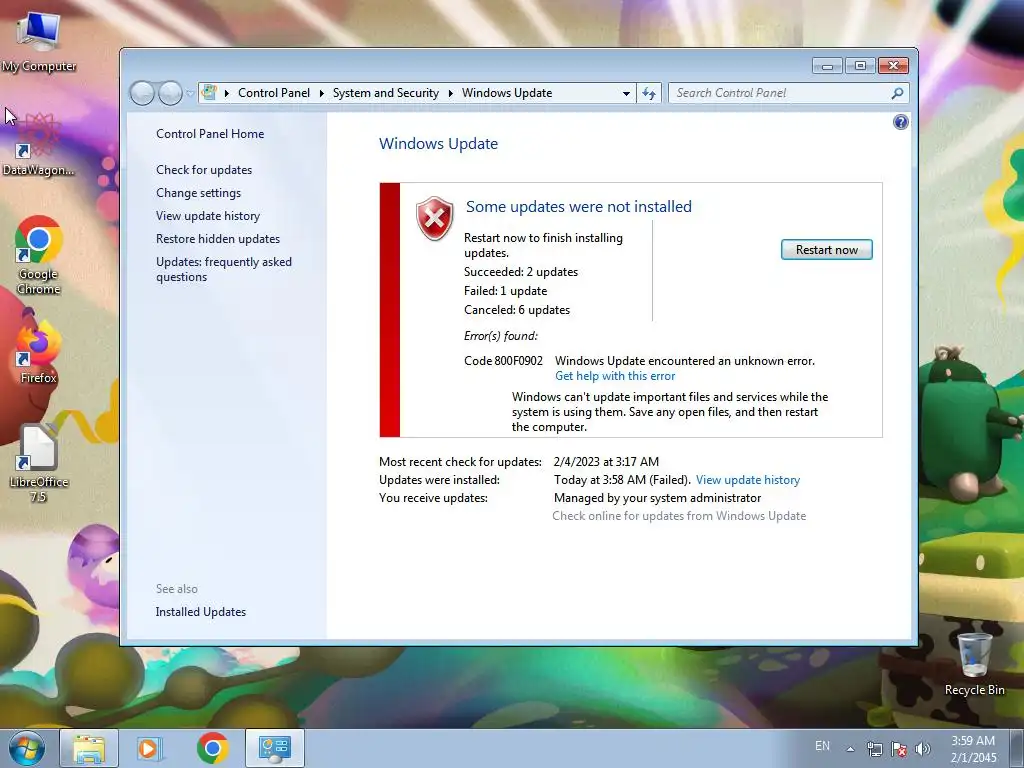
Task: Open Installed Updates under See also
Action: click(200, 612)
